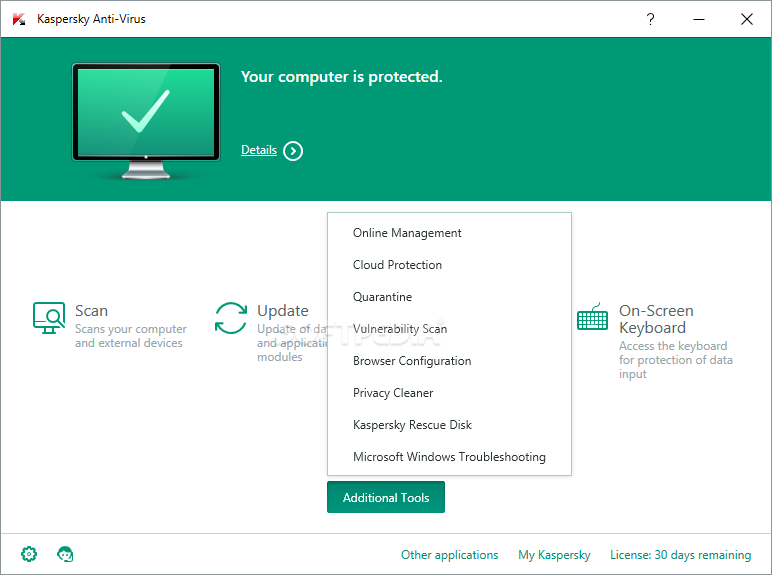Click the Update circular arrows icon

[x=231, y=318]
